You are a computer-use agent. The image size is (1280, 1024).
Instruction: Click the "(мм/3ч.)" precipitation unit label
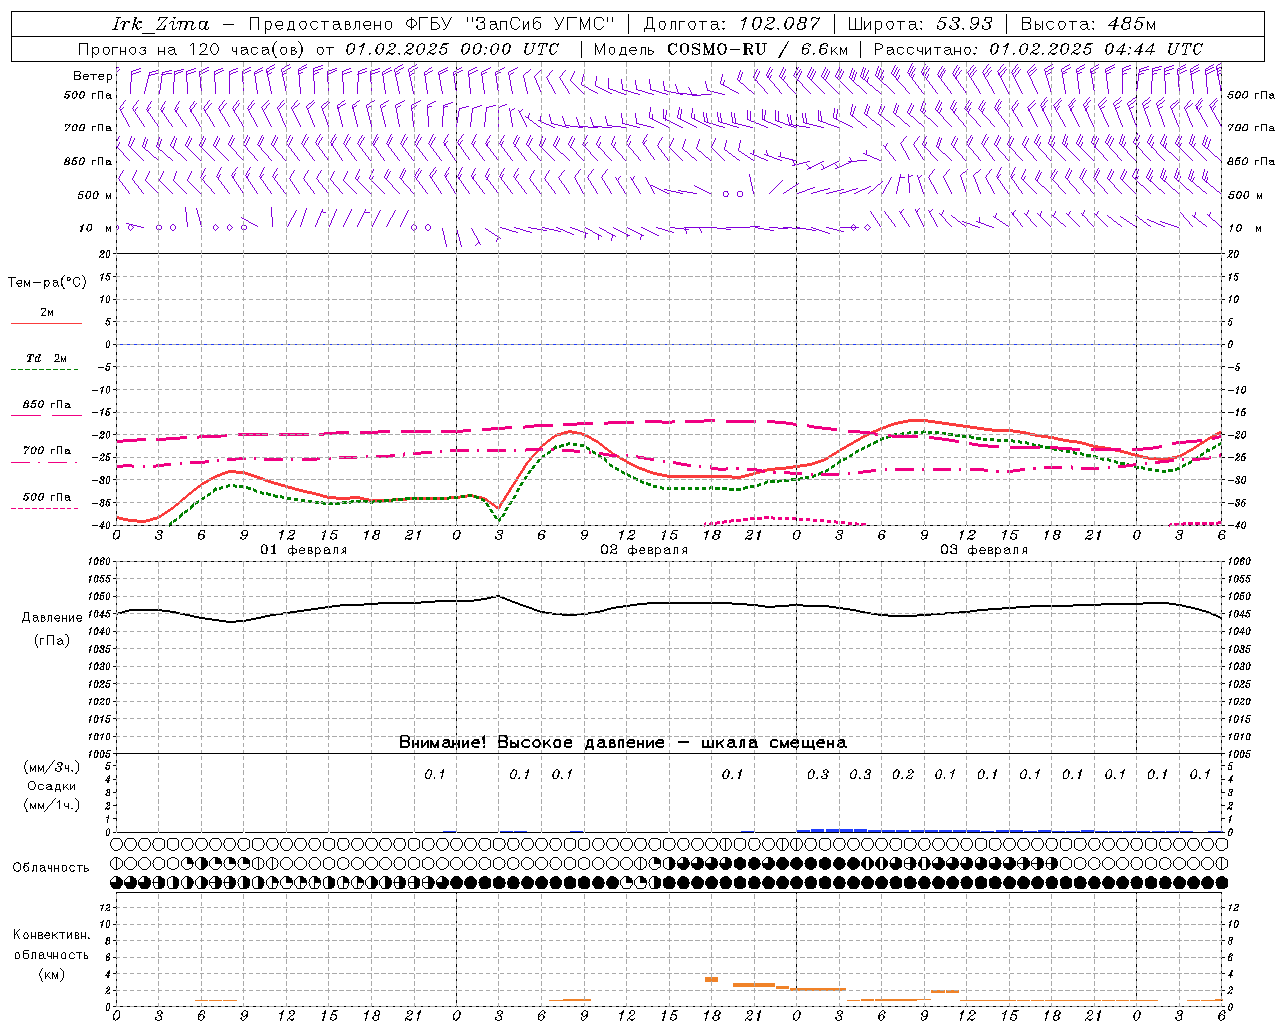52,767
